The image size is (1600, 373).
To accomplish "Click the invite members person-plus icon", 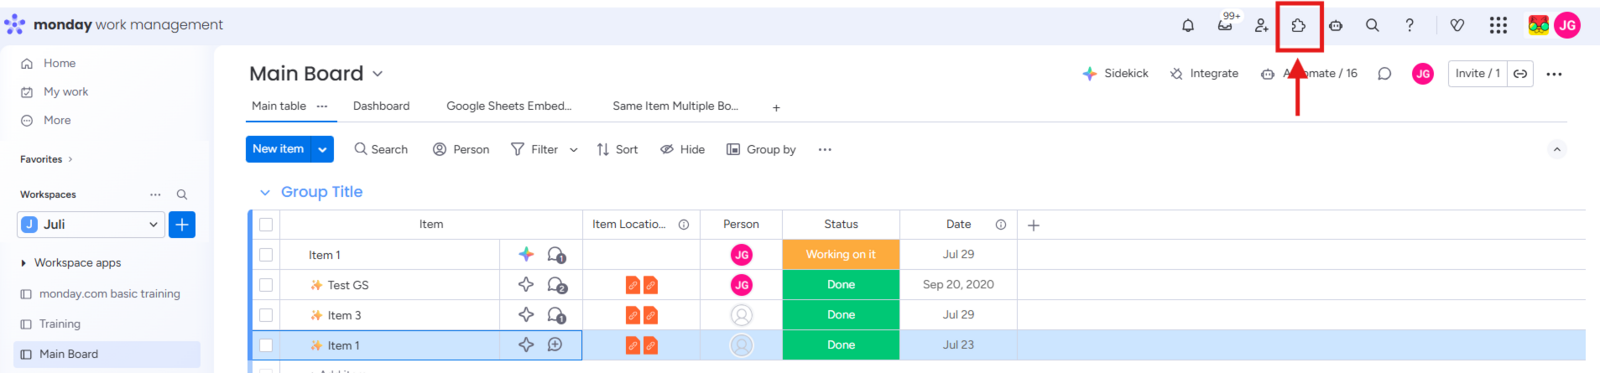I will tap(1261, 25).
